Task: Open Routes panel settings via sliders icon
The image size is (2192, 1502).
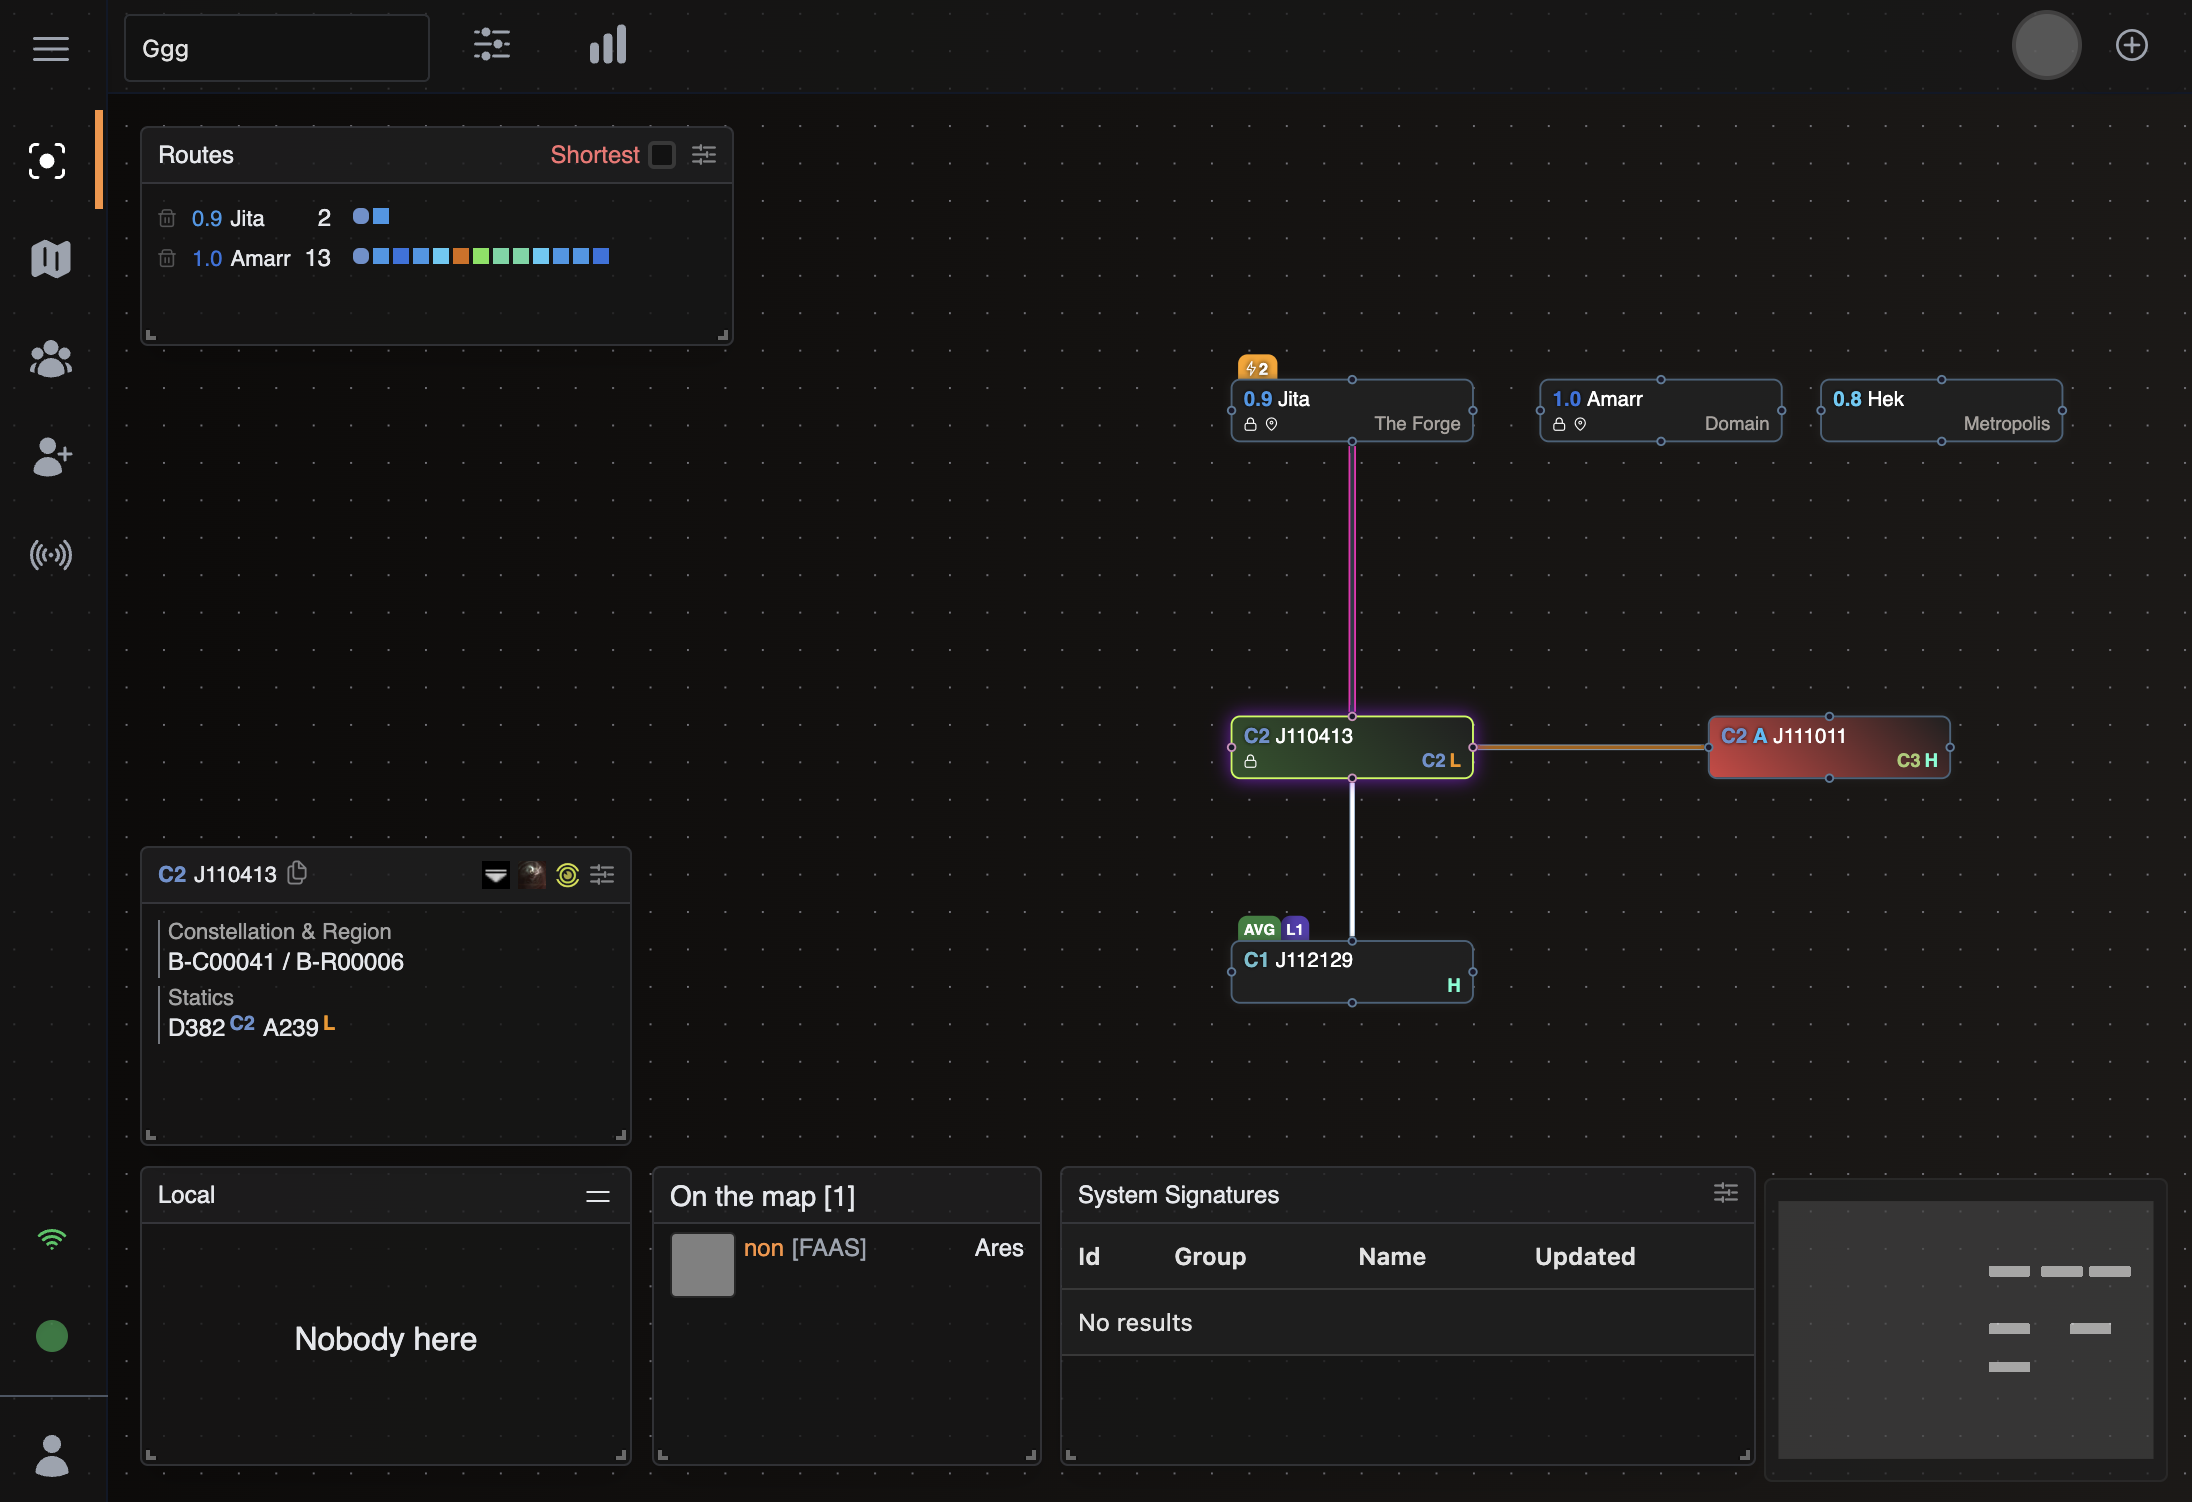Action: 703,154
